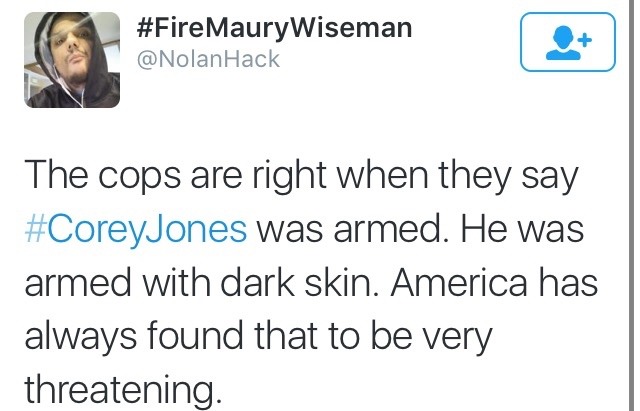Tap the word "has" after America
The width and height of the screenshot is (640, 411).
tap(568, 282)
